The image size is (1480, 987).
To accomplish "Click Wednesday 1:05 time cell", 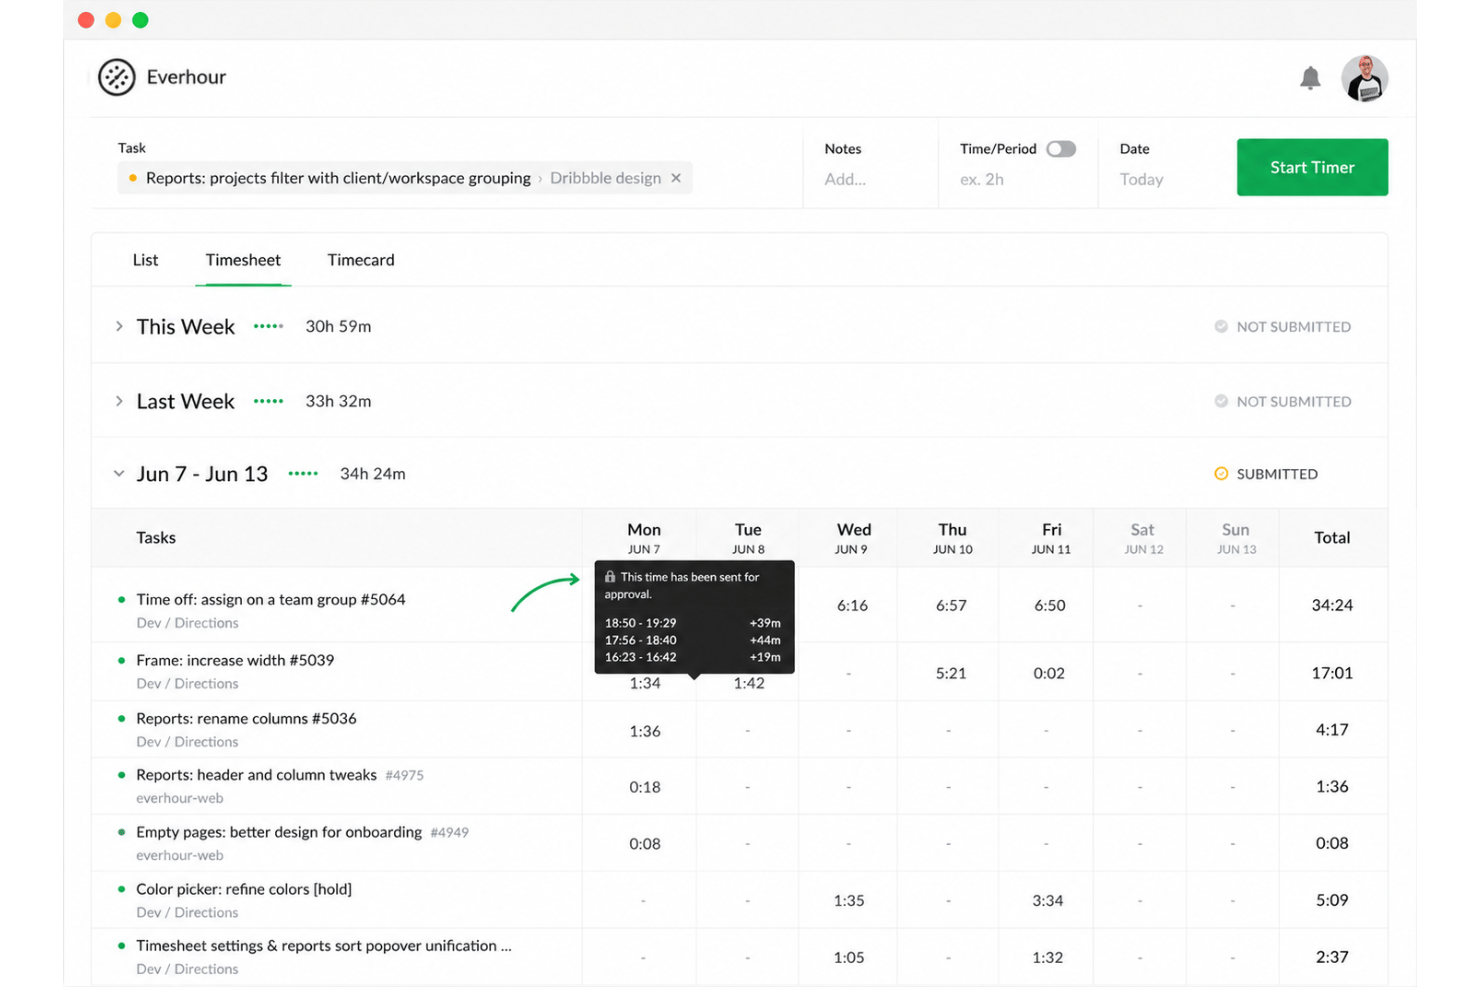I will click(849, 958).
